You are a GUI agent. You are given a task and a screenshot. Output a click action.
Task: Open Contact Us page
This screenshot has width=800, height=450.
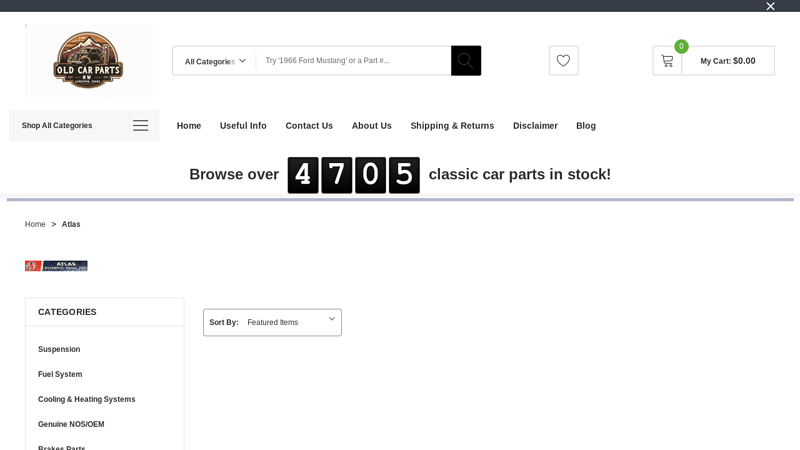309,126
